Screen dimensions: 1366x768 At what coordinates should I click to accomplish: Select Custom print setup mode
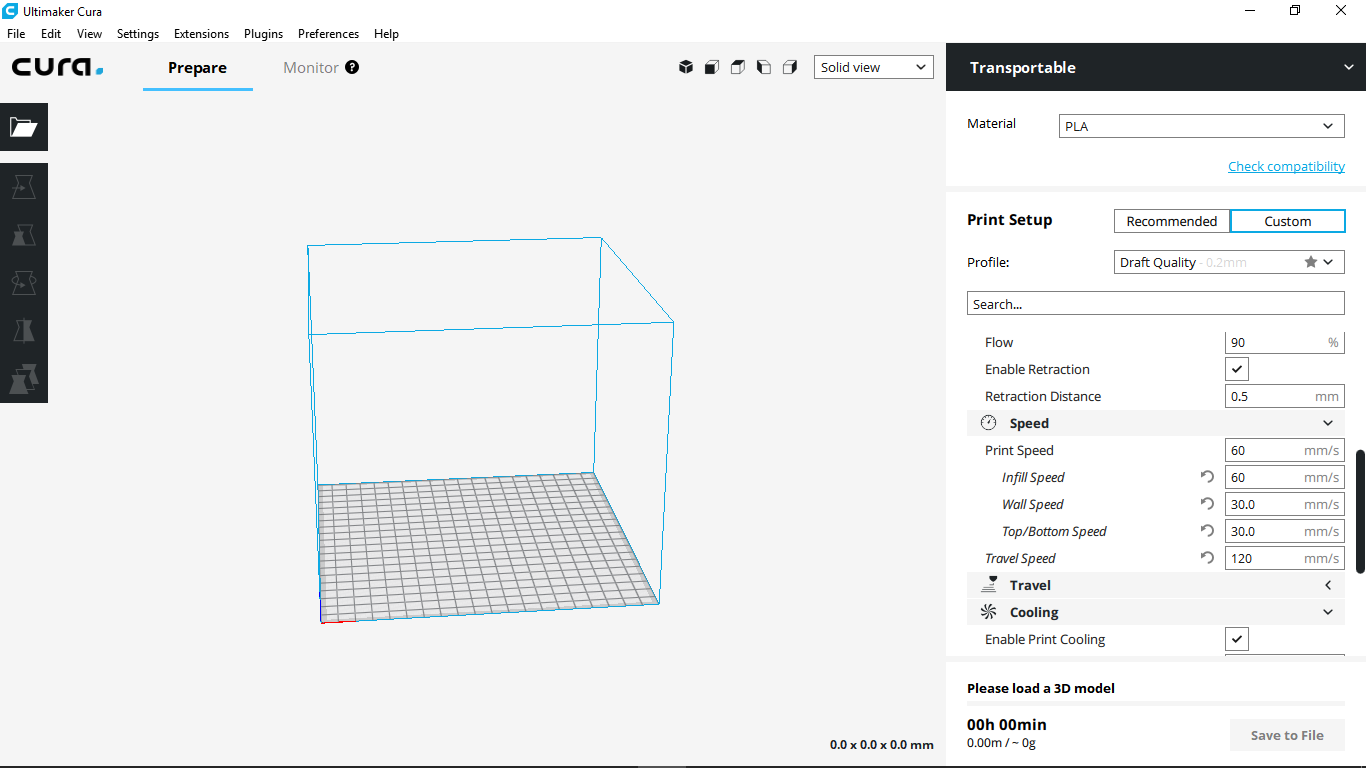[1287, 221]
